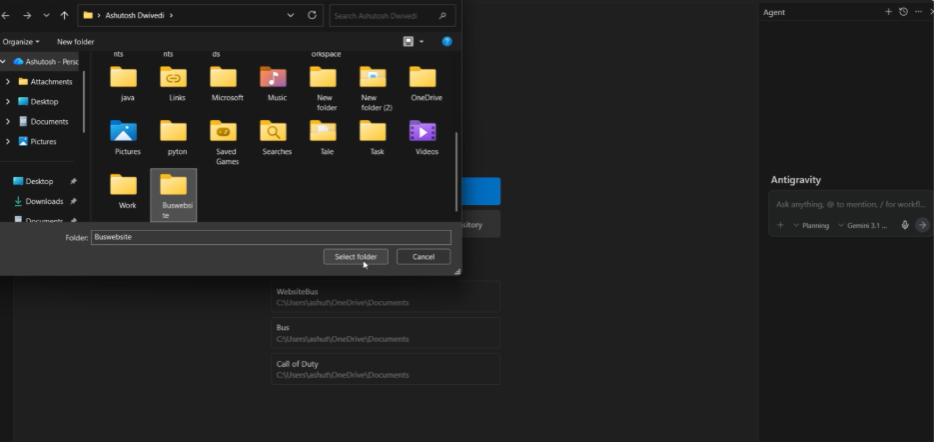Viewport: 936px width, 442px height.
Task: Select Attachments in navigation pane
Action: 45,81
